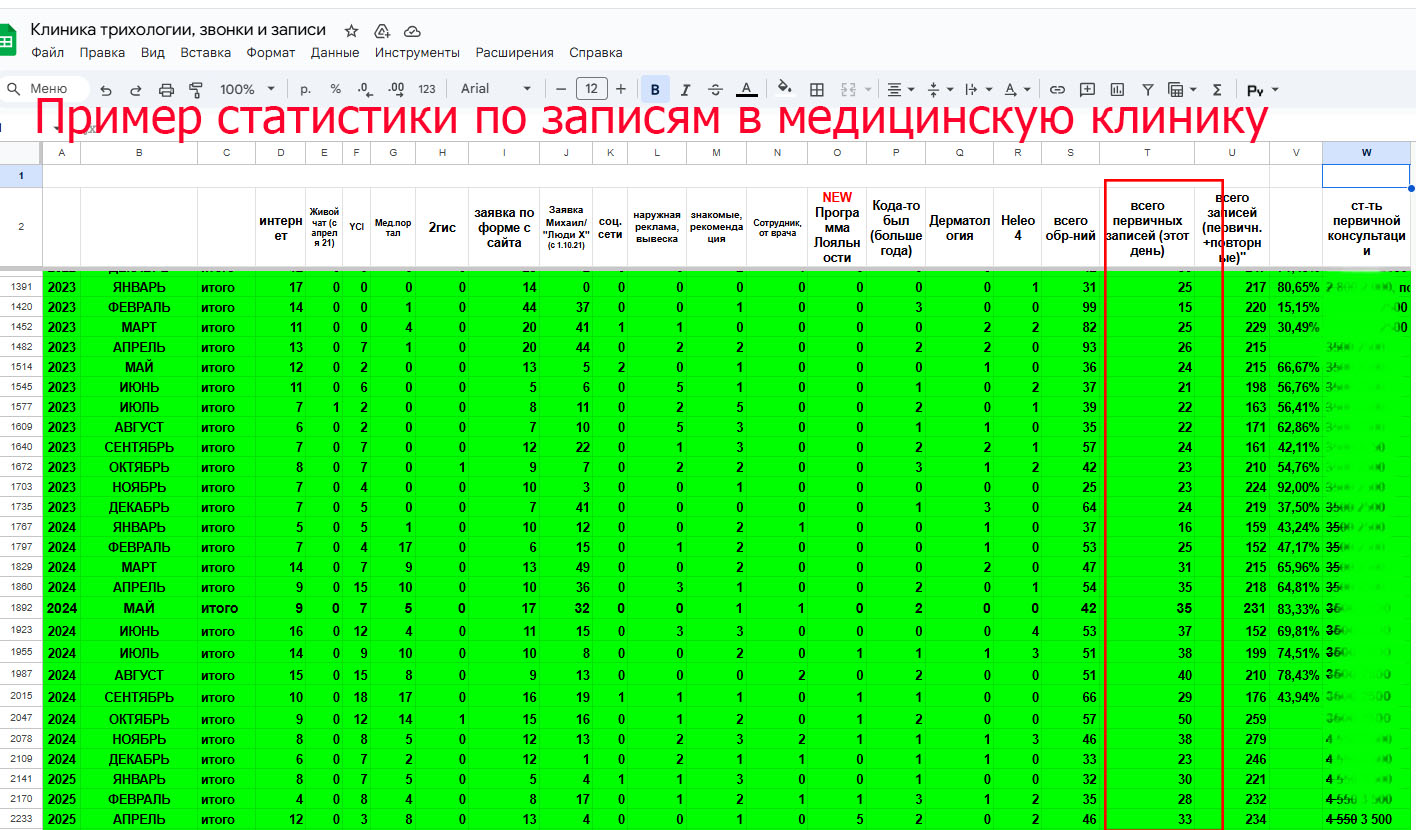The image size is (1416, 830).
Task: Open the Вставка menu
Action: coord(205,53)
